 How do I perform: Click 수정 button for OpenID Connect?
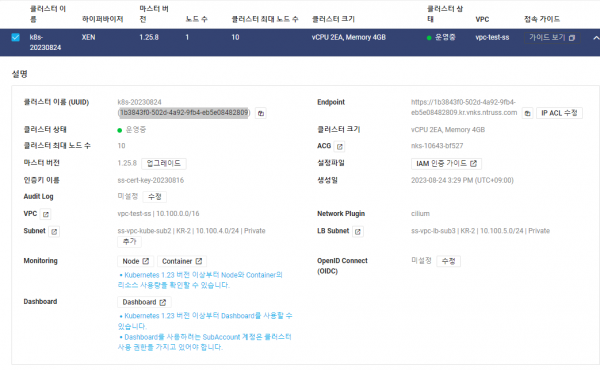(448, 261)
